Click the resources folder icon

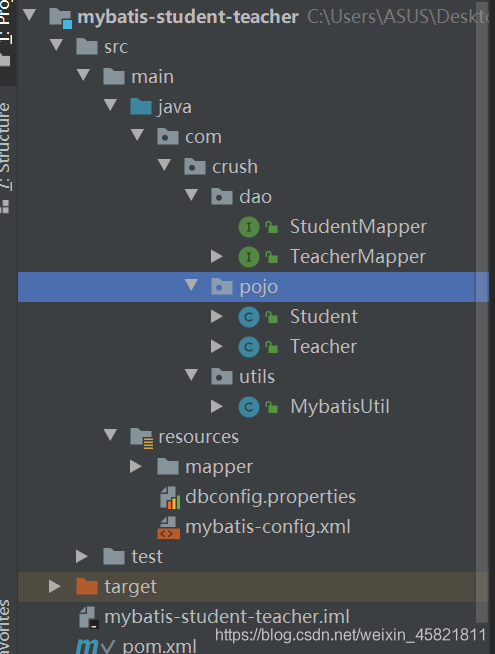click(x=142, y=438)
